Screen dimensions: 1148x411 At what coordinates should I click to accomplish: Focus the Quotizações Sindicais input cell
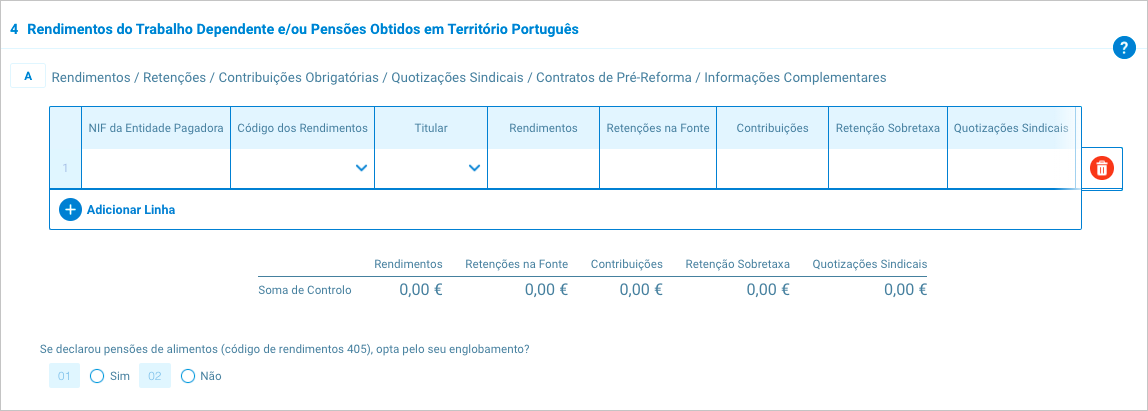(1010, 168)
